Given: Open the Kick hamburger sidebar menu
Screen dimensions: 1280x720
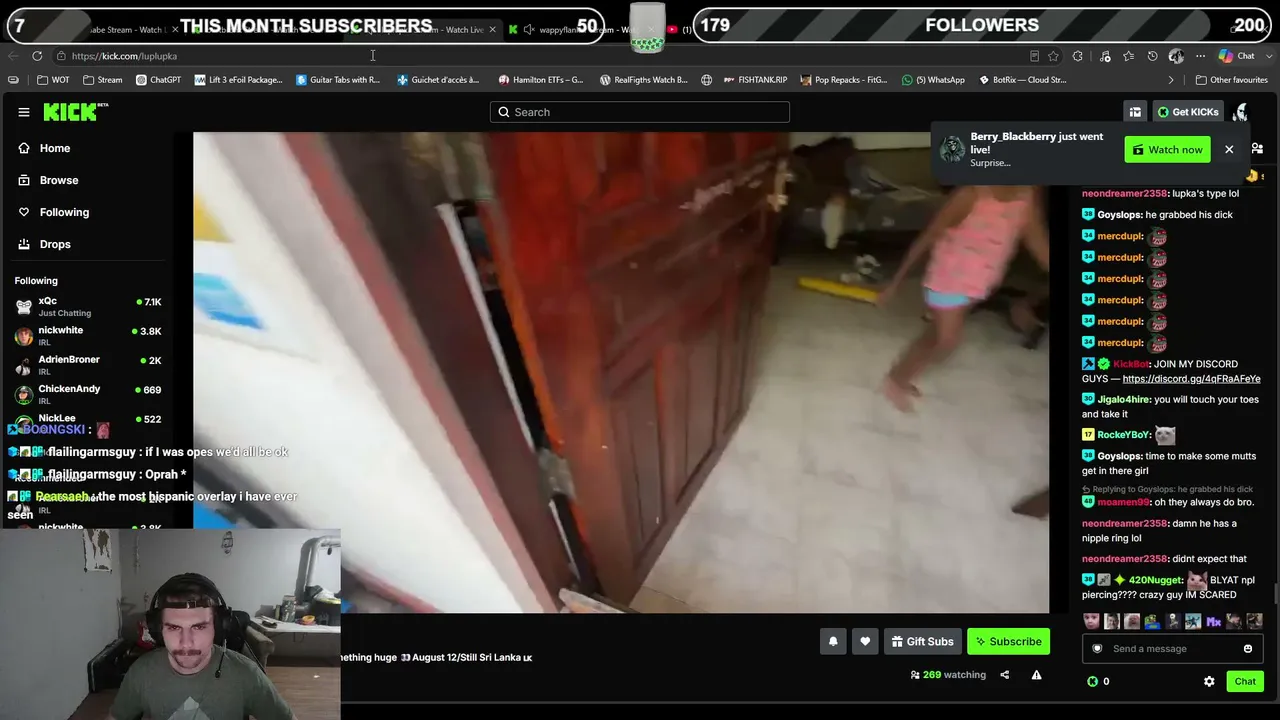Looking at the screenshot, I should coord(24,112).
